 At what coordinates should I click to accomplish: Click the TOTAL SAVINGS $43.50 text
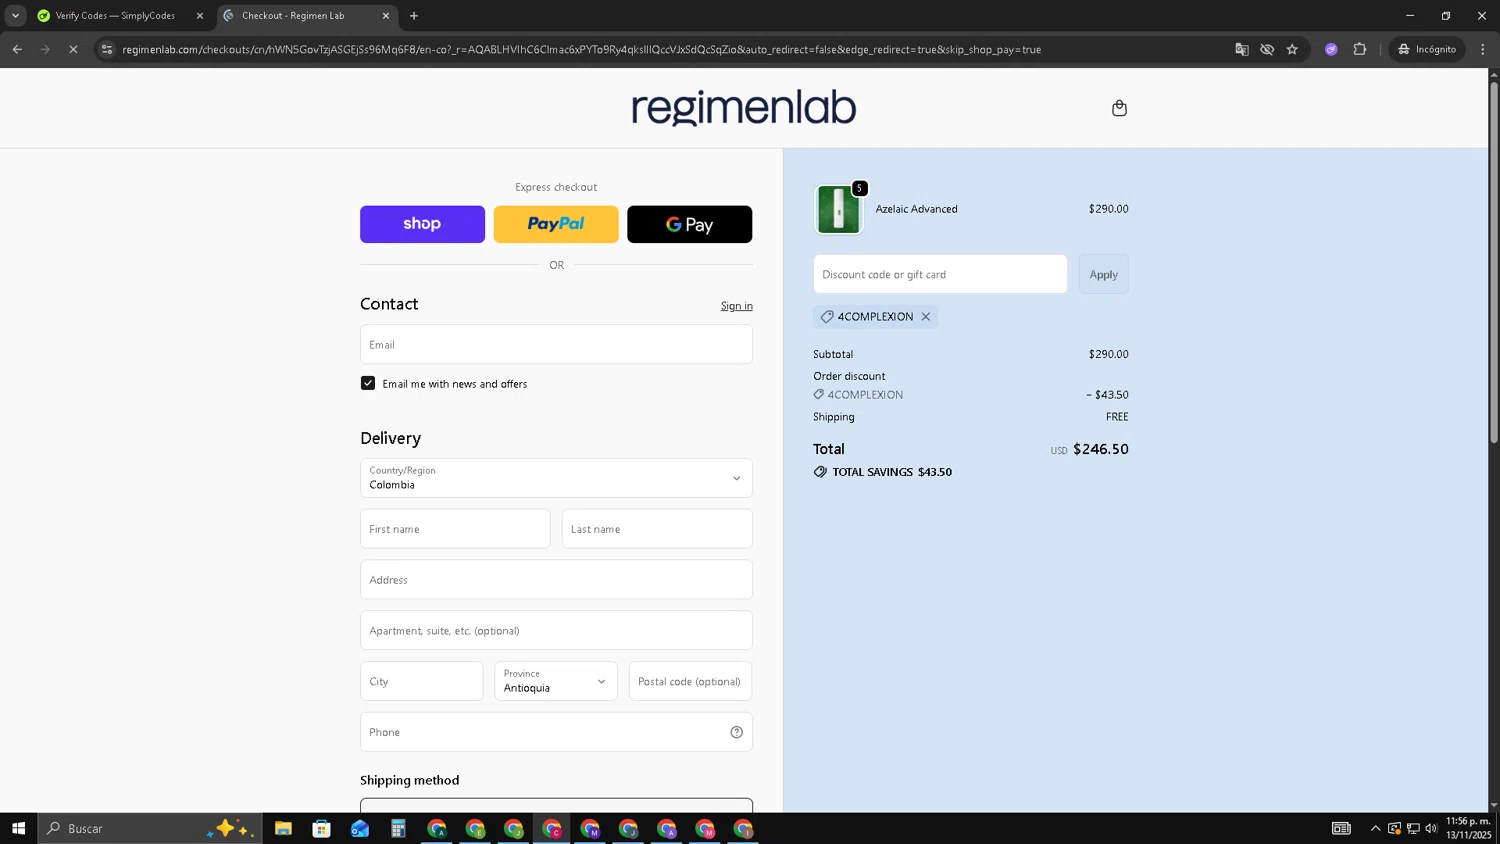click(x=892, y=472)
